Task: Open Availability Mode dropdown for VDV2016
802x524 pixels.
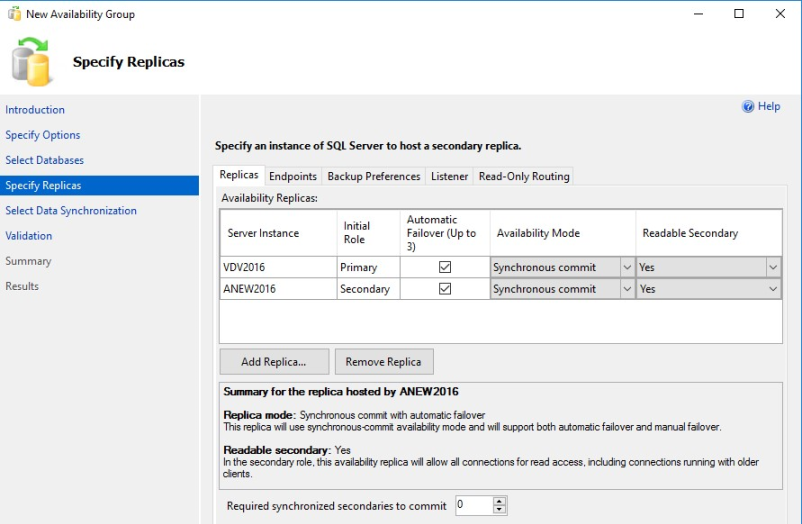Action: pos(627,267)
